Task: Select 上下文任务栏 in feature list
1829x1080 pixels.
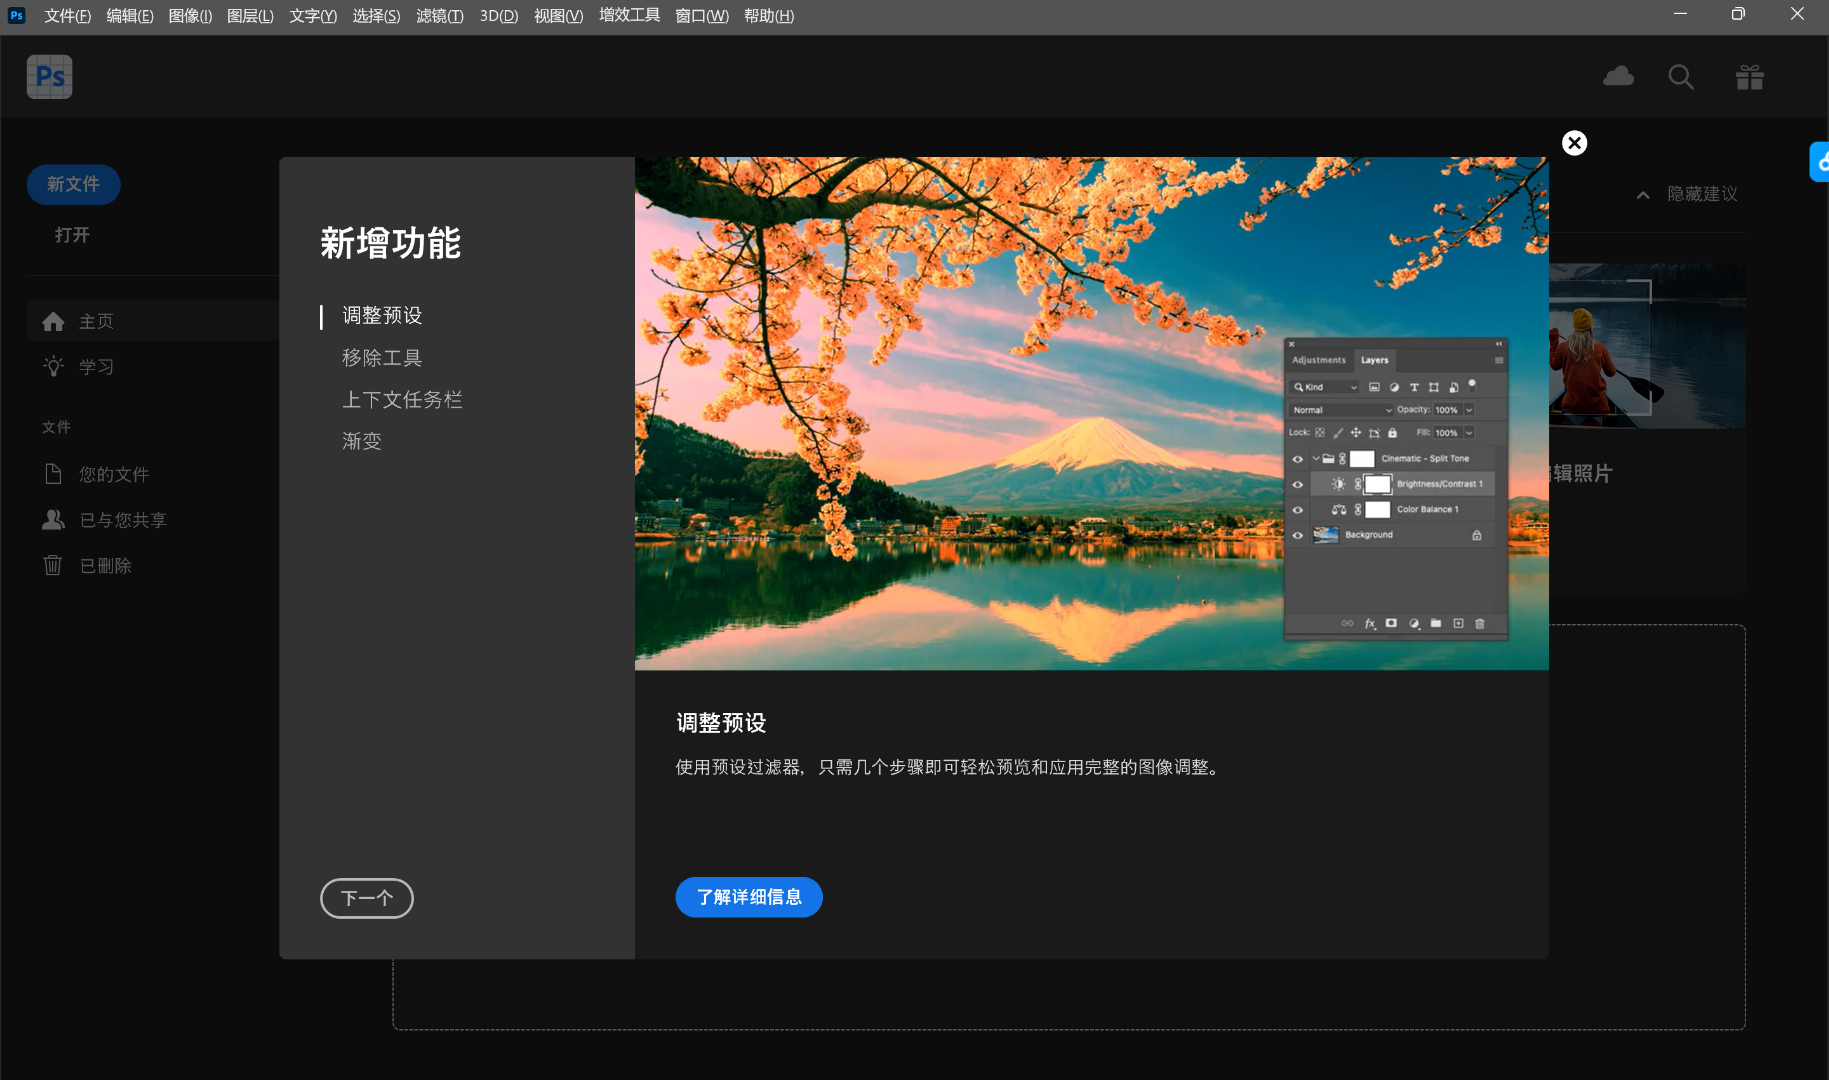Action: tap(402, 400)
